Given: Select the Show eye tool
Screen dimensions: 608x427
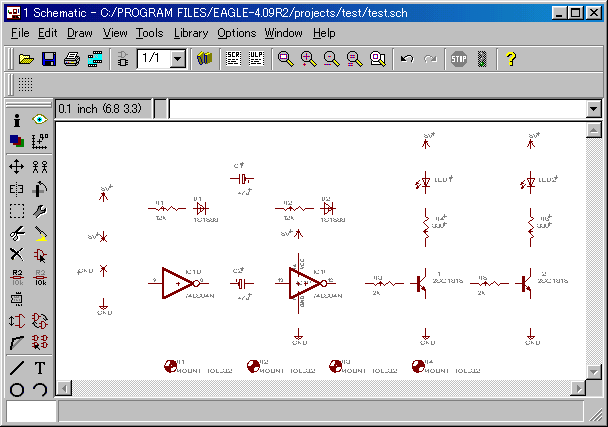Looking at the screenshot, I should click(x=40, y=119).
